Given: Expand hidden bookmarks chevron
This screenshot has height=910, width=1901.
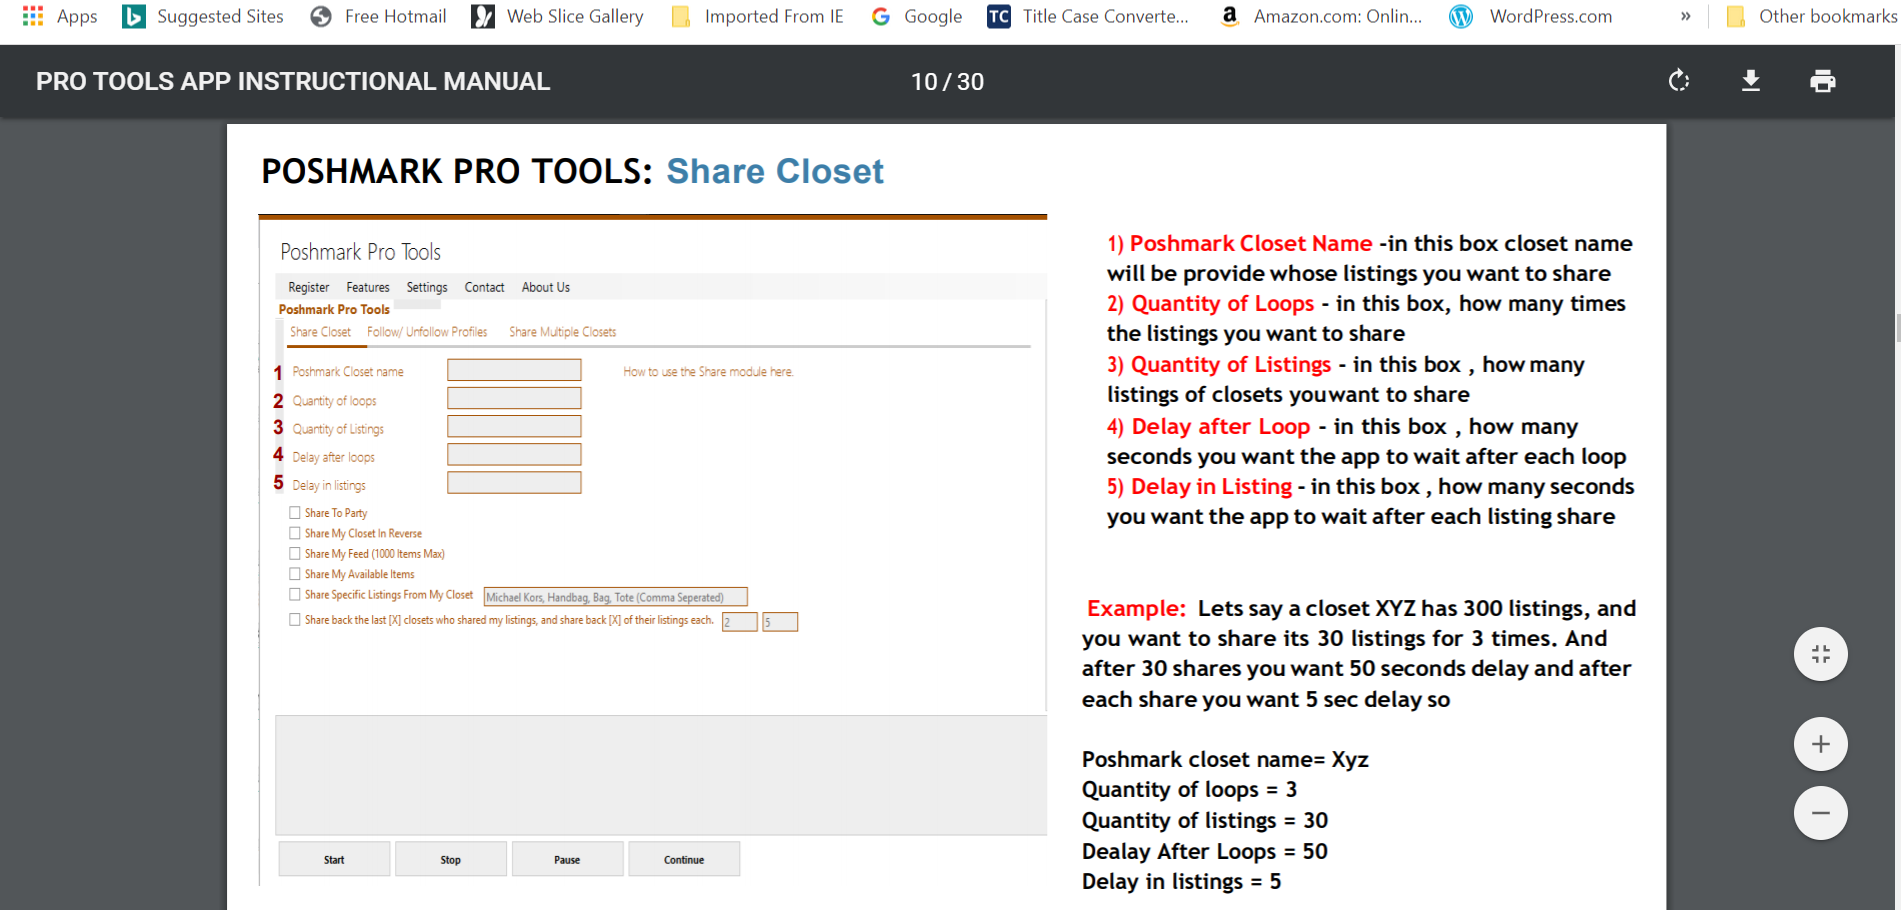Looking at the screenshot, I should (x=1686, y=16).
